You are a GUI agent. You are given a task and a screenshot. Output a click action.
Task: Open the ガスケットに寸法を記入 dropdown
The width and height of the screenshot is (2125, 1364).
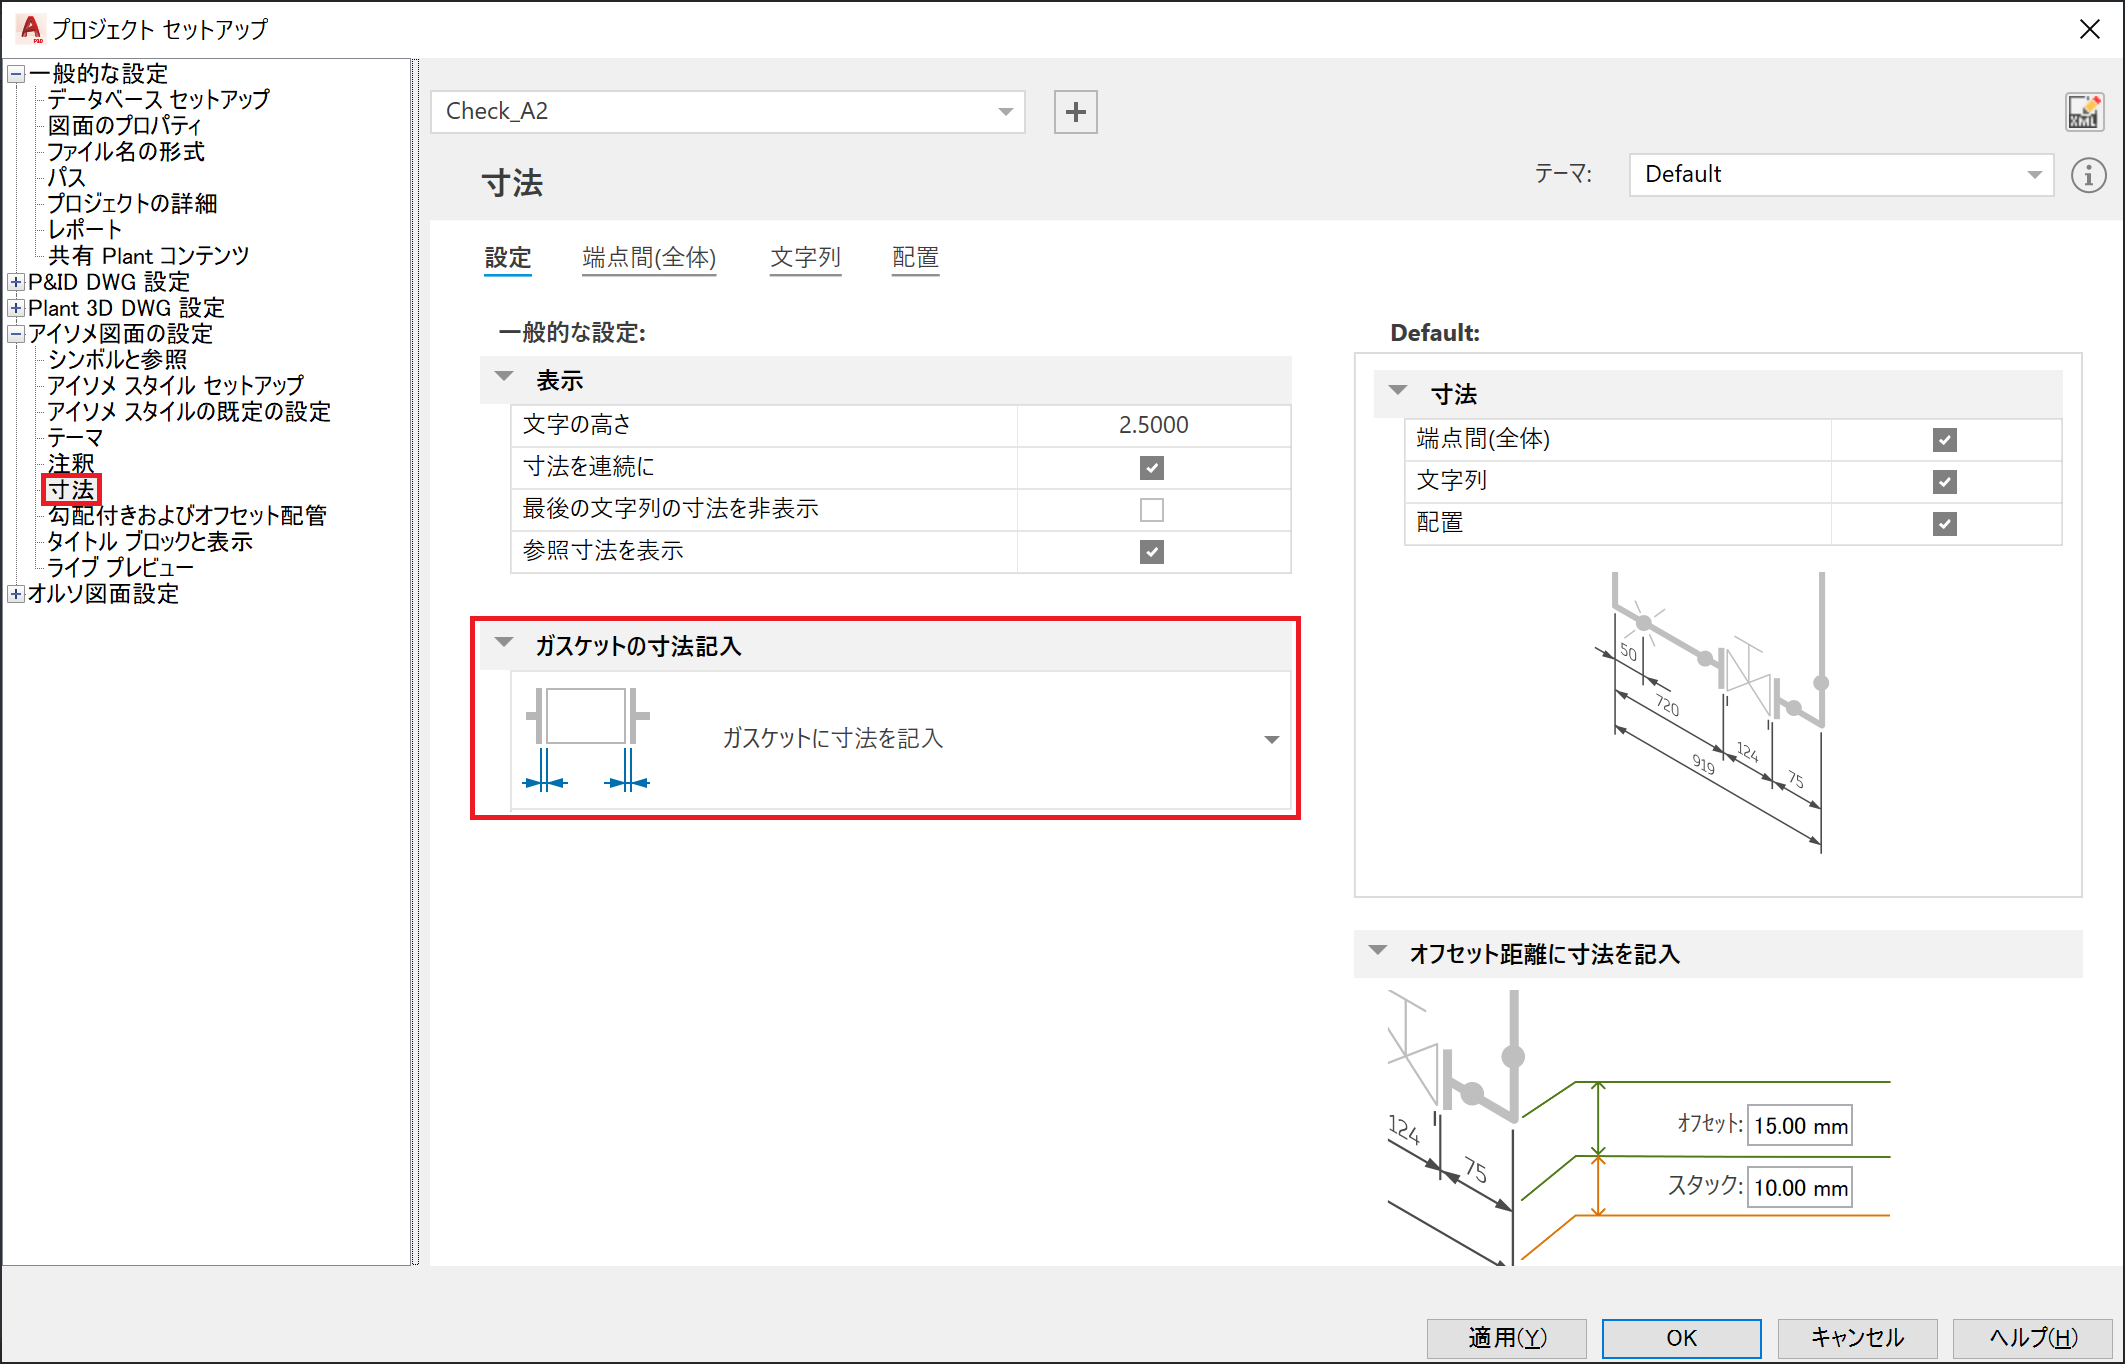(x=1271, y=739)
